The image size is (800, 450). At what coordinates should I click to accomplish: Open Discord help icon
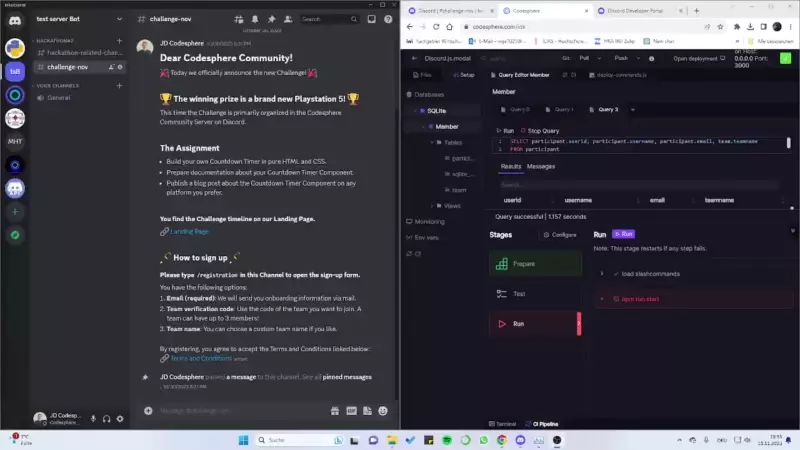click(x=388, y=19)
